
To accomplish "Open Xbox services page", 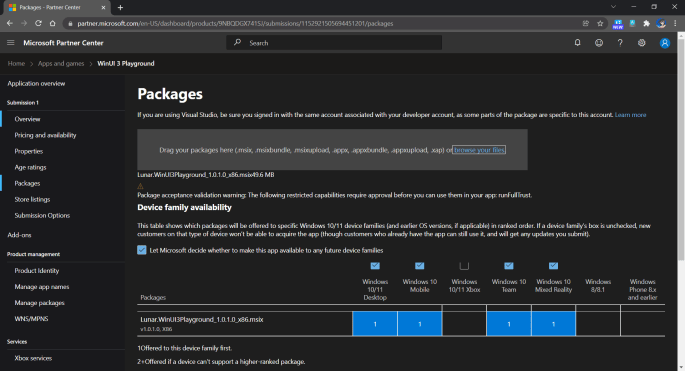I will click(x=33, y=358).
